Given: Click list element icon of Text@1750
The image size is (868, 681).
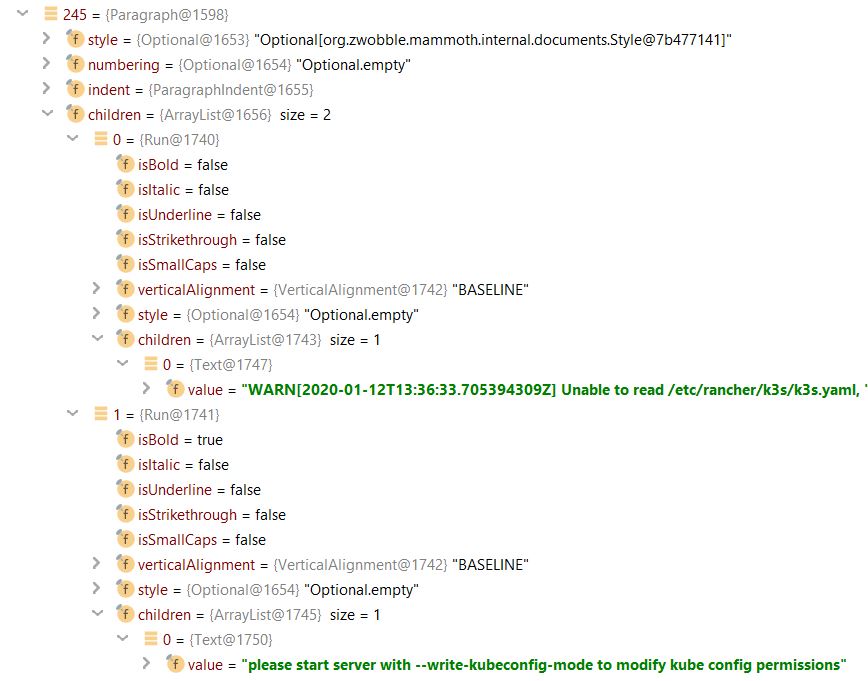Looking at the screenshot, I should [x=151, y=639].
